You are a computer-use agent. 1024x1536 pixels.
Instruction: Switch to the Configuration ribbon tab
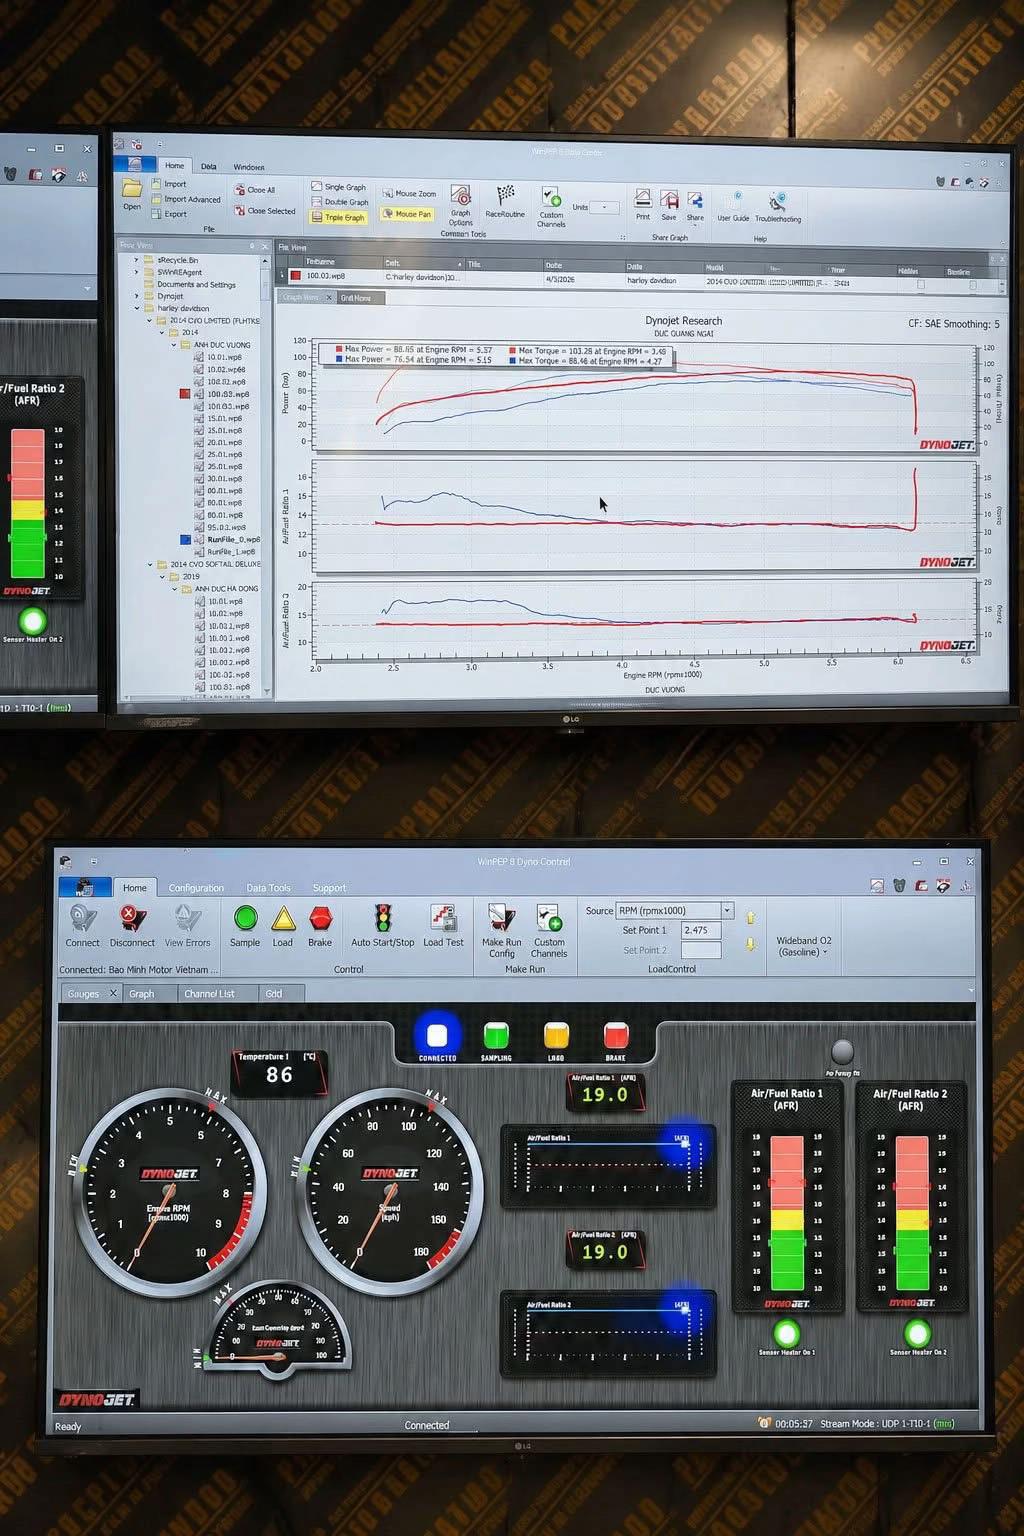196,888
